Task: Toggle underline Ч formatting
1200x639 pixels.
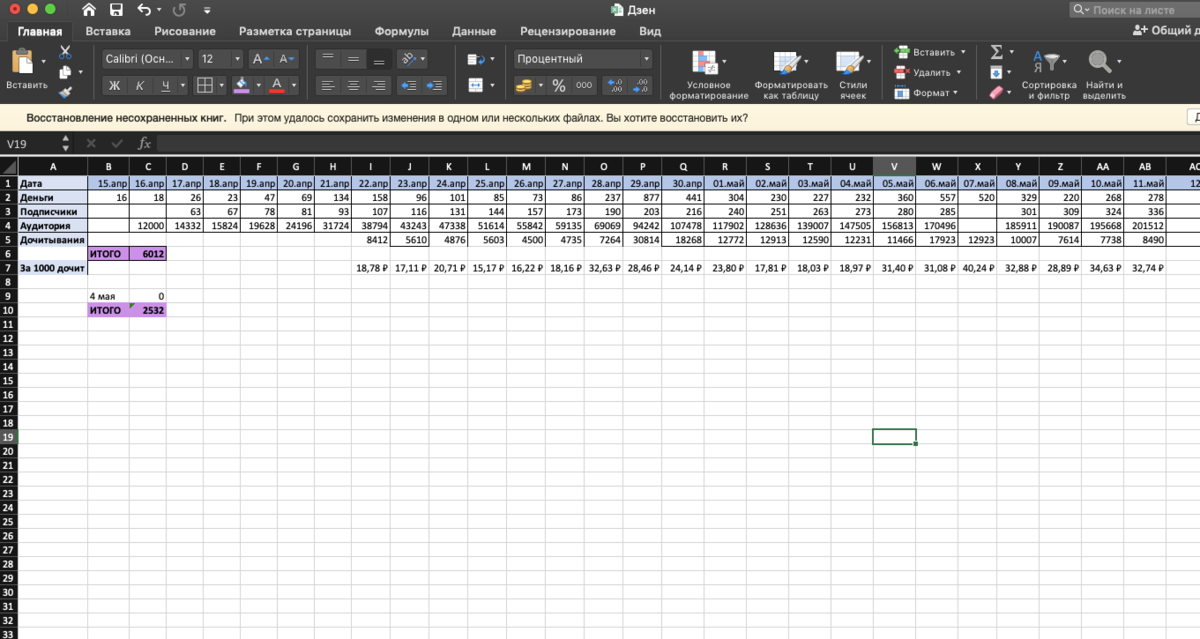Action: [x=166, y=85]
